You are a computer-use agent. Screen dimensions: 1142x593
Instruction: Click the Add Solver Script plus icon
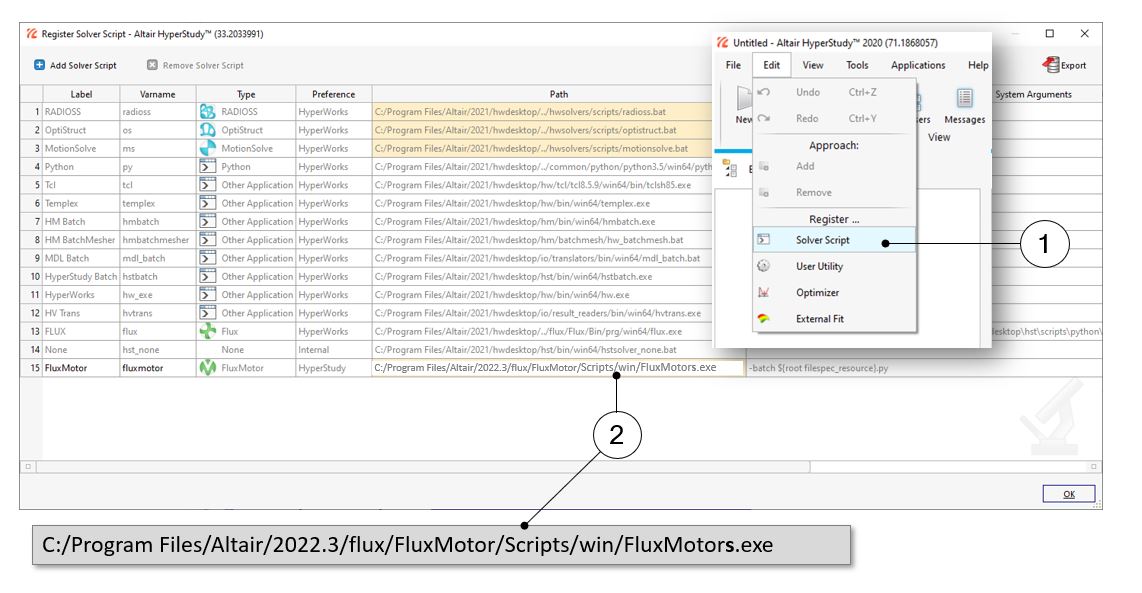pyautogui.click(x=39, y=65)
